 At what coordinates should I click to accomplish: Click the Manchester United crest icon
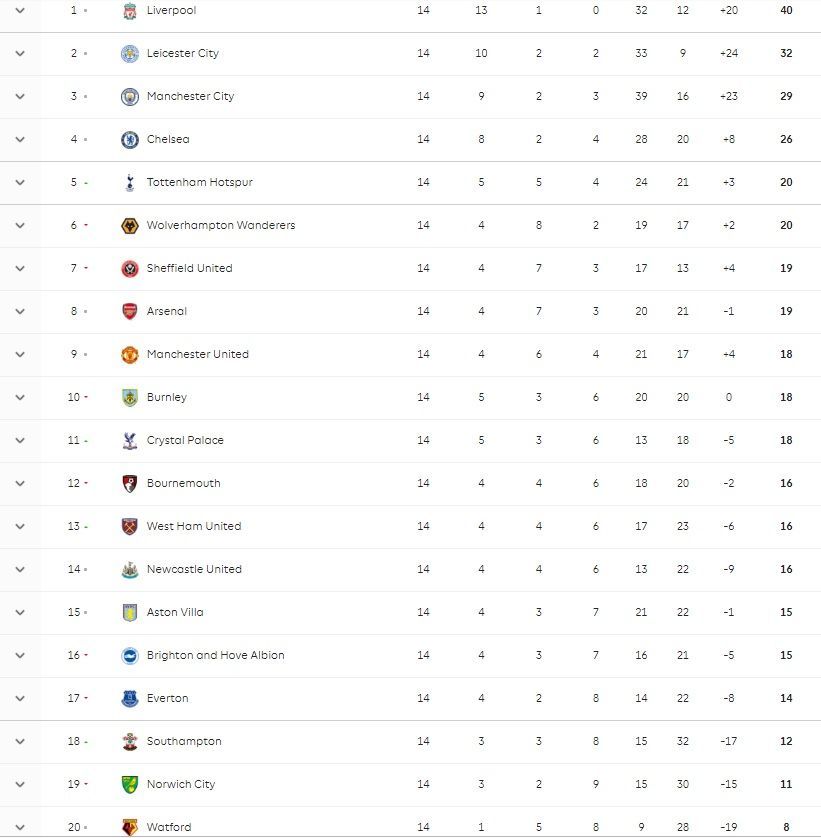(x=129, y=354)
